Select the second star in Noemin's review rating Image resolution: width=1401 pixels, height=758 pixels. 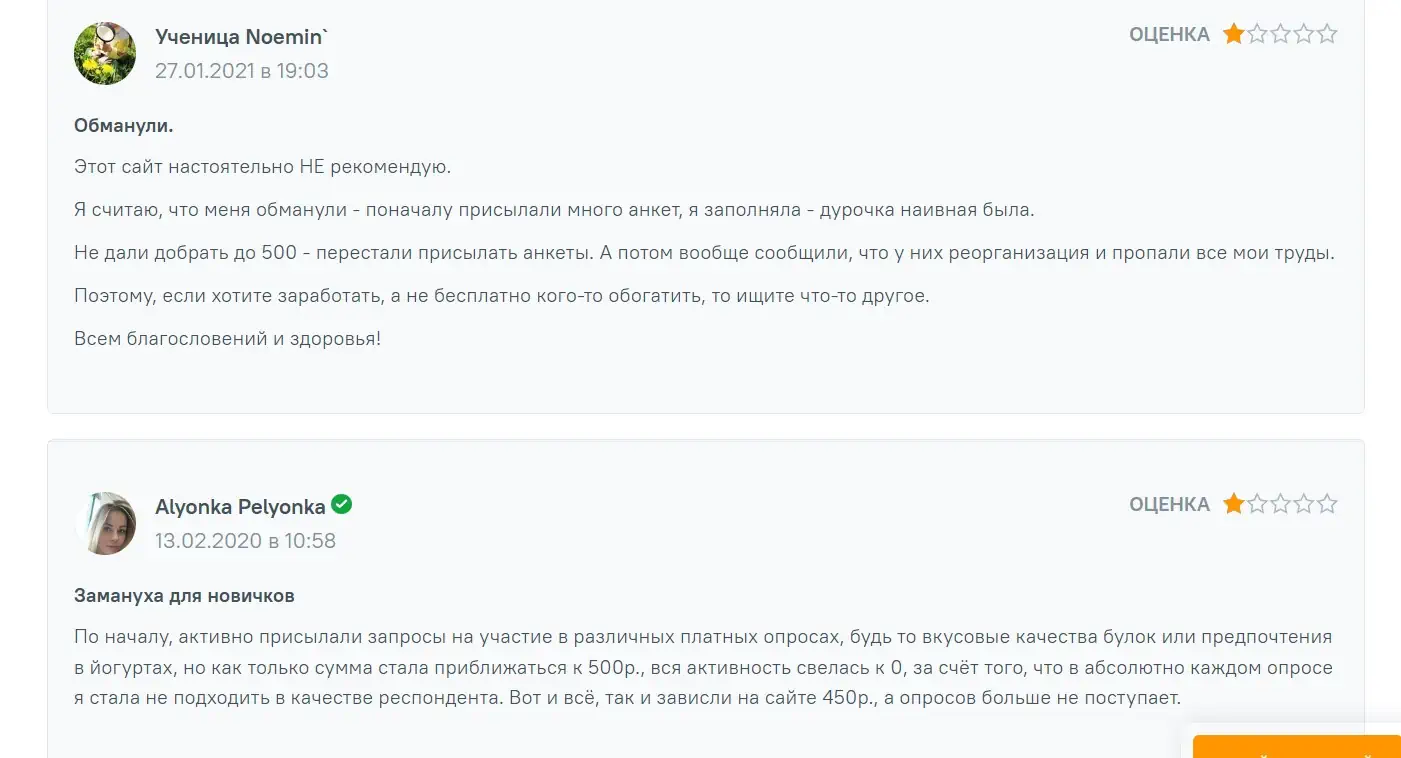pos(1257,34)
